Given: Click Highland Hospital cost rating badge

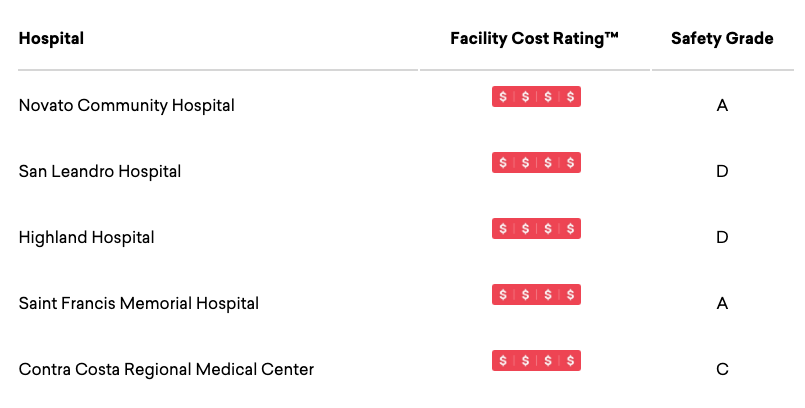Looking at the screenshot, I should [x=536, y=228].
